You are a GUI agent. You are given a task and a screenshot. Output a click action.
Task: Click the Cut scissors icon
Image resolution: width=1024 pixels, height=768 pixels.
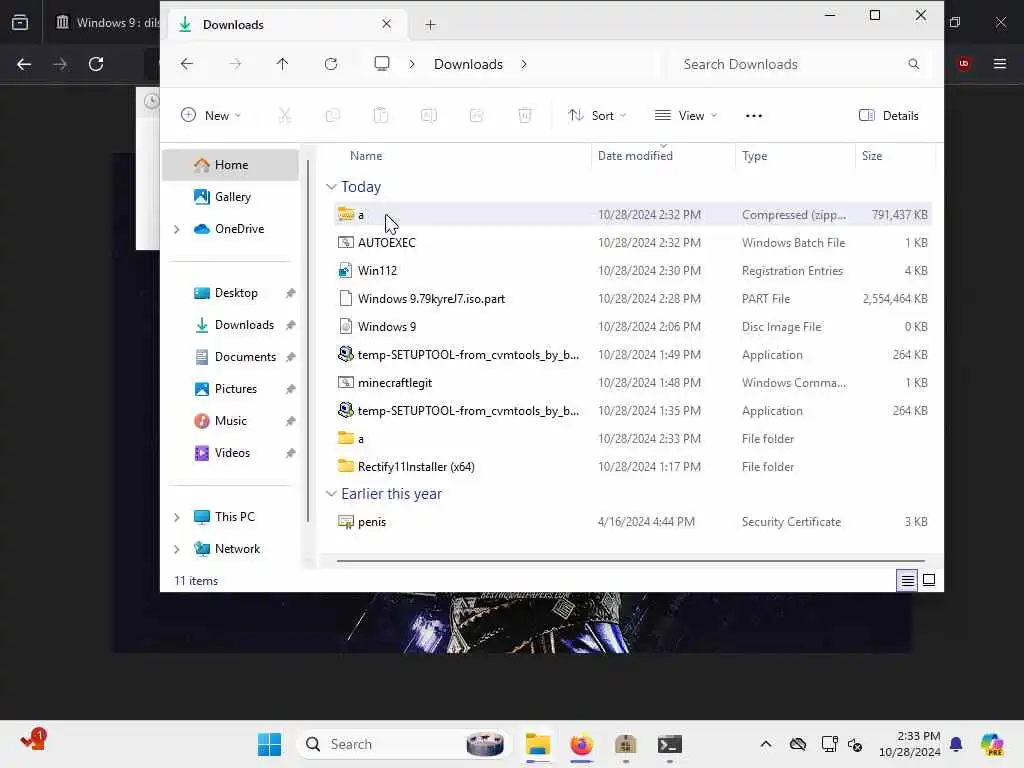point(285,116)
